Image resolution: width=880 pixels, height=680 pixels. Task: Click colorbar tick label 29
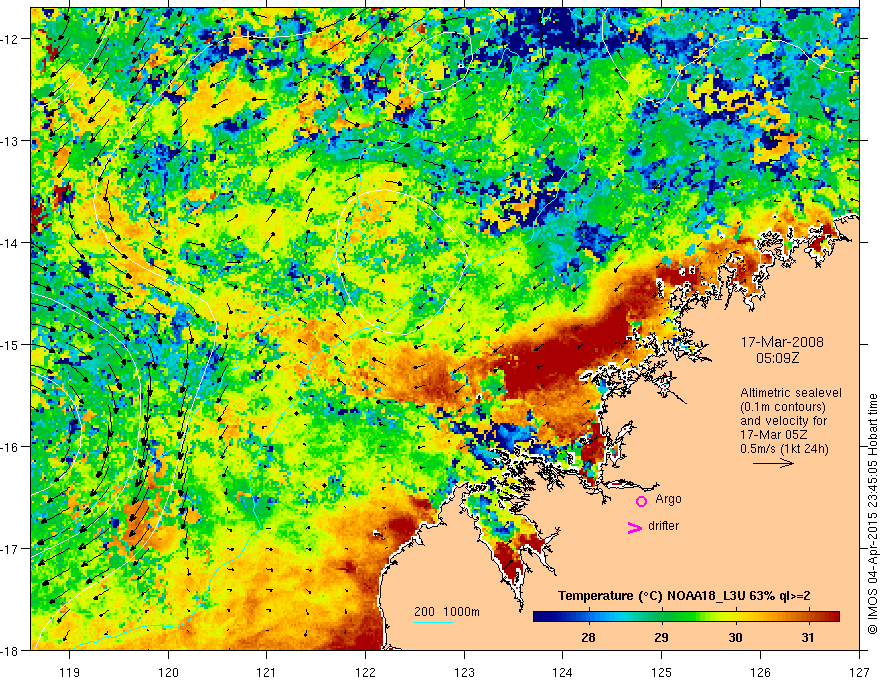pos(661,638)
